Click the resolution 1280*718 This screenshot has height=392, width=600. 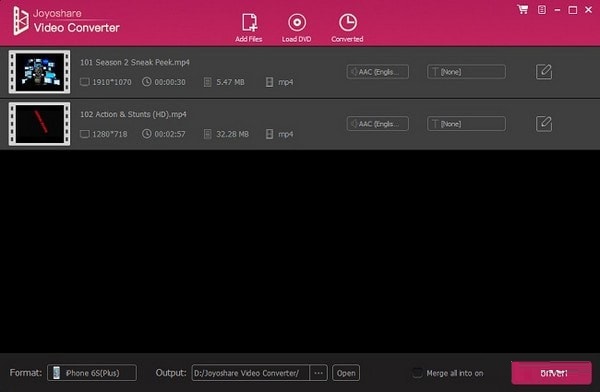(x=110, y=134)
